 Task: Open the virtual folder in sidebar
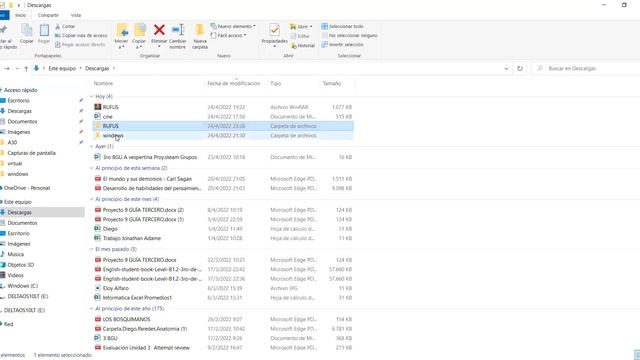click(x=14, y=163)
